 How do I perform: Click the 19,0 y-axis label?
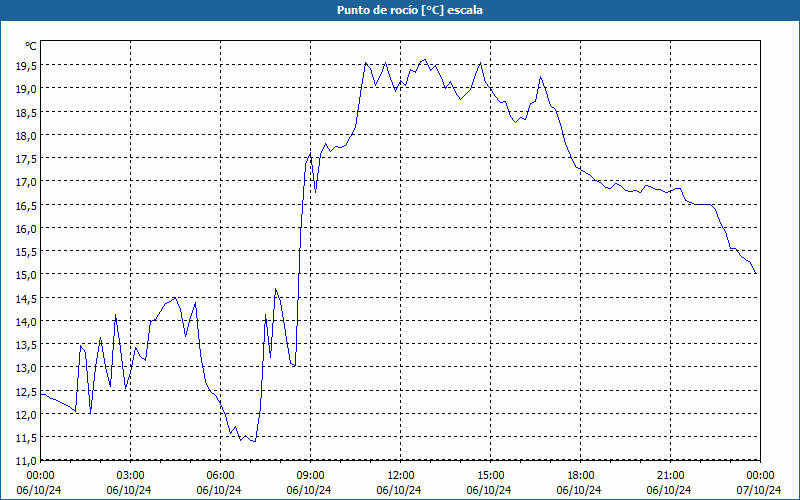coord(26,89)
